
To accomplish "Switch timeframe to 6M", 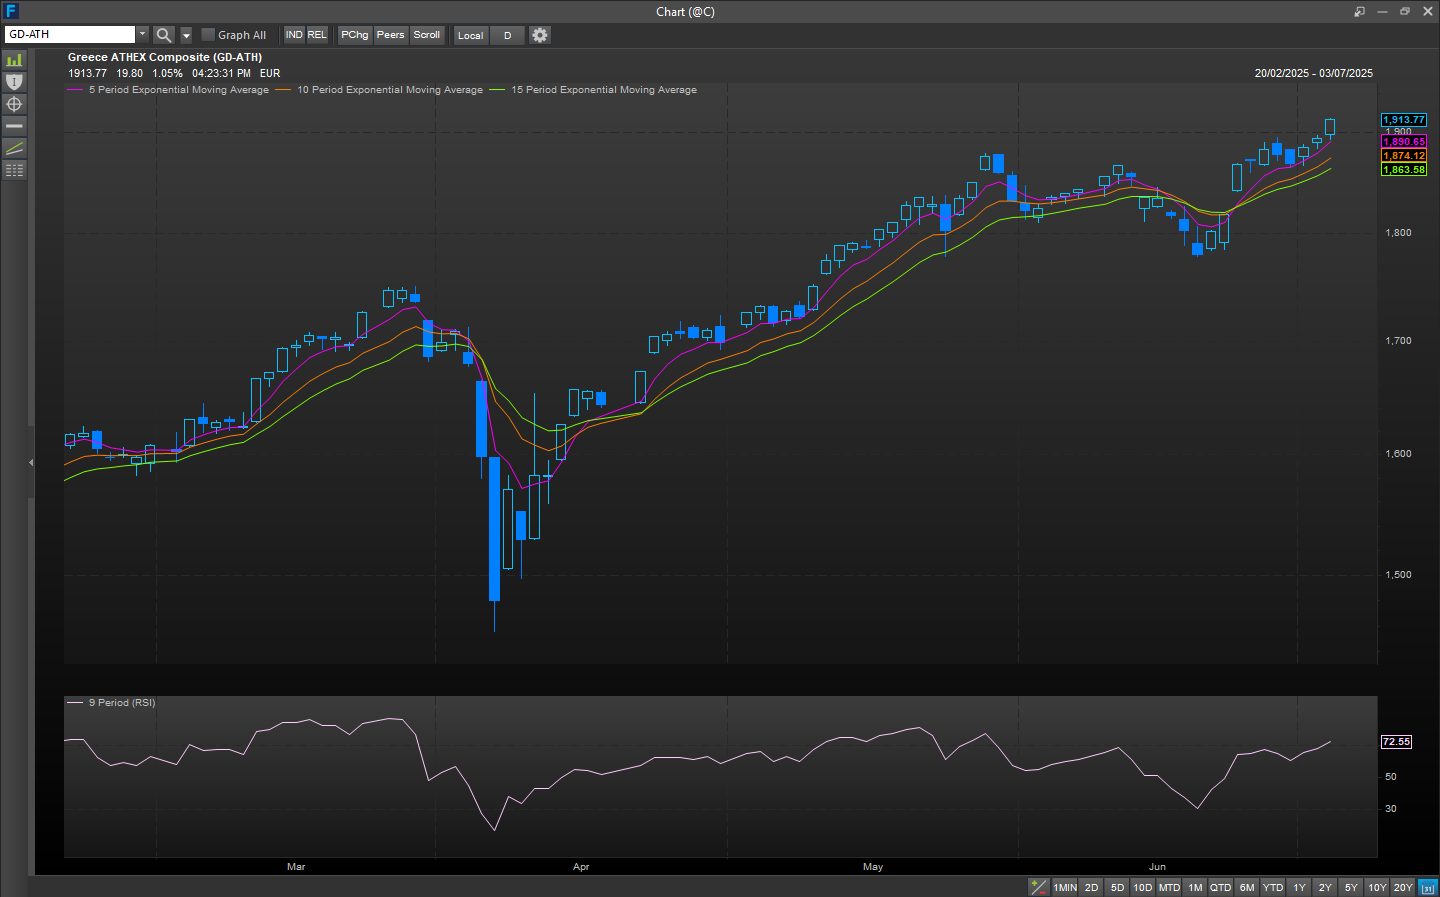I will click(1246, 887).
